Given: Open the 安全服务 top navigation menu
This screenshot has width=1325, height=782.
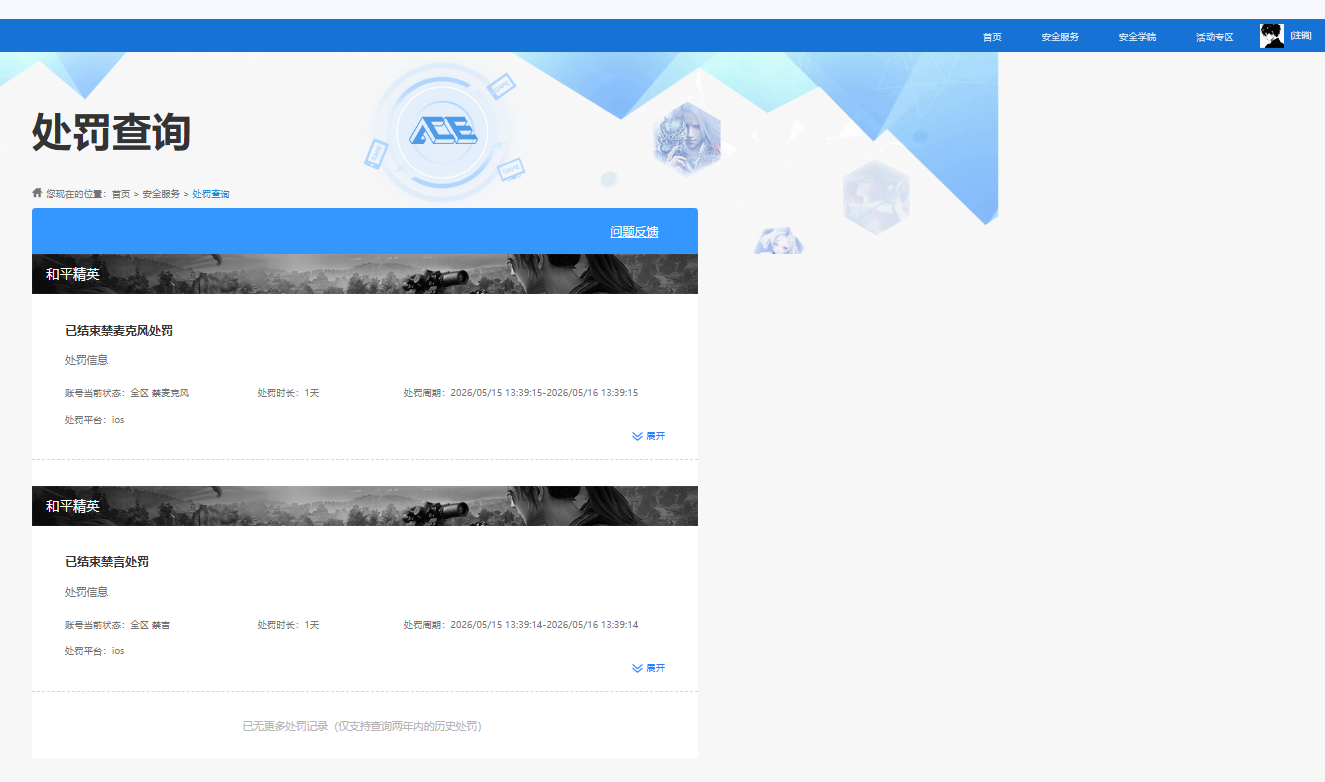Looking at the screenshot, I should [1060, 37].
